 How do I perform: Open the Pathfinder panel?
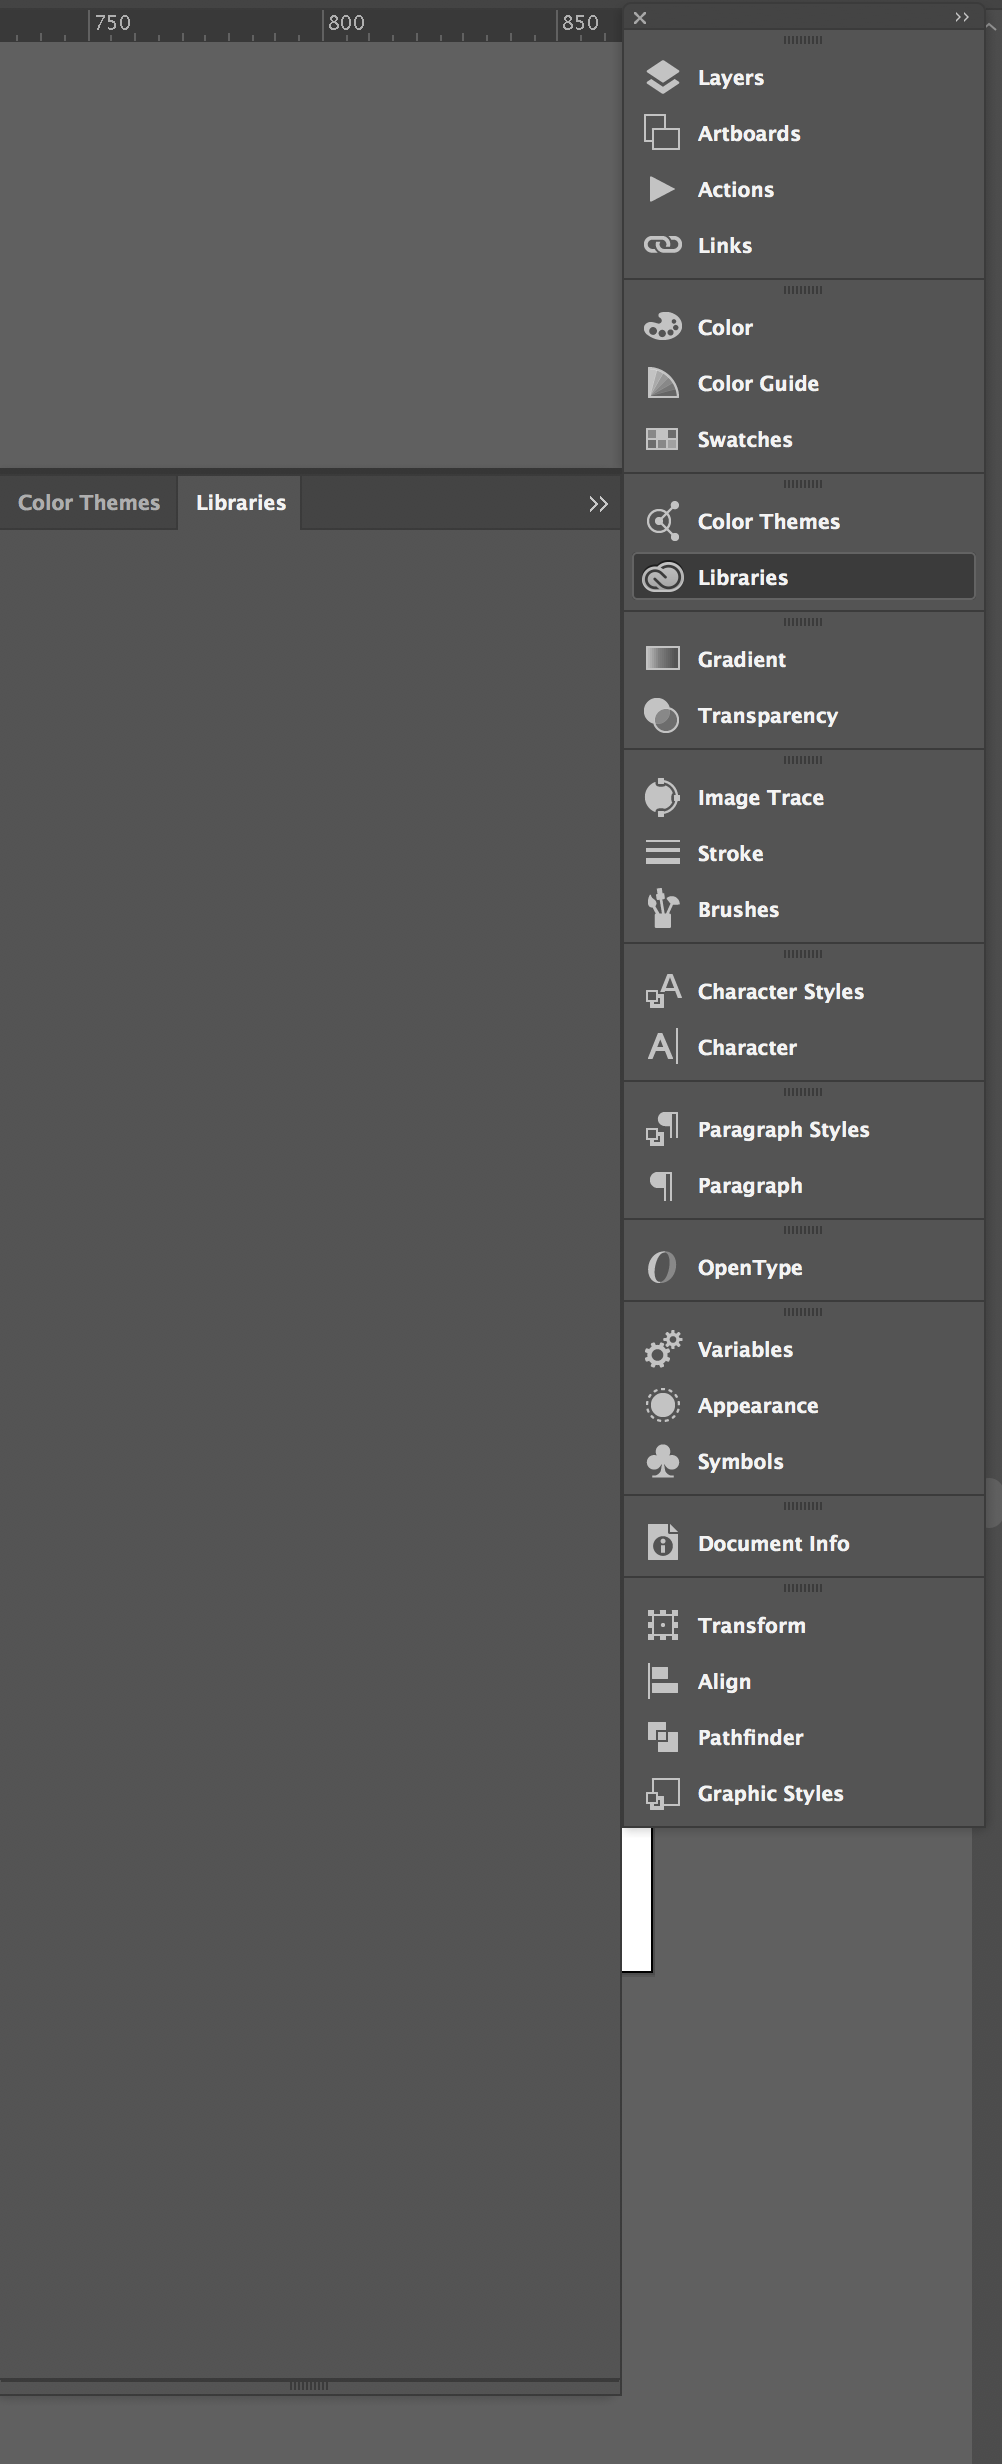[x=751, y=1737]
